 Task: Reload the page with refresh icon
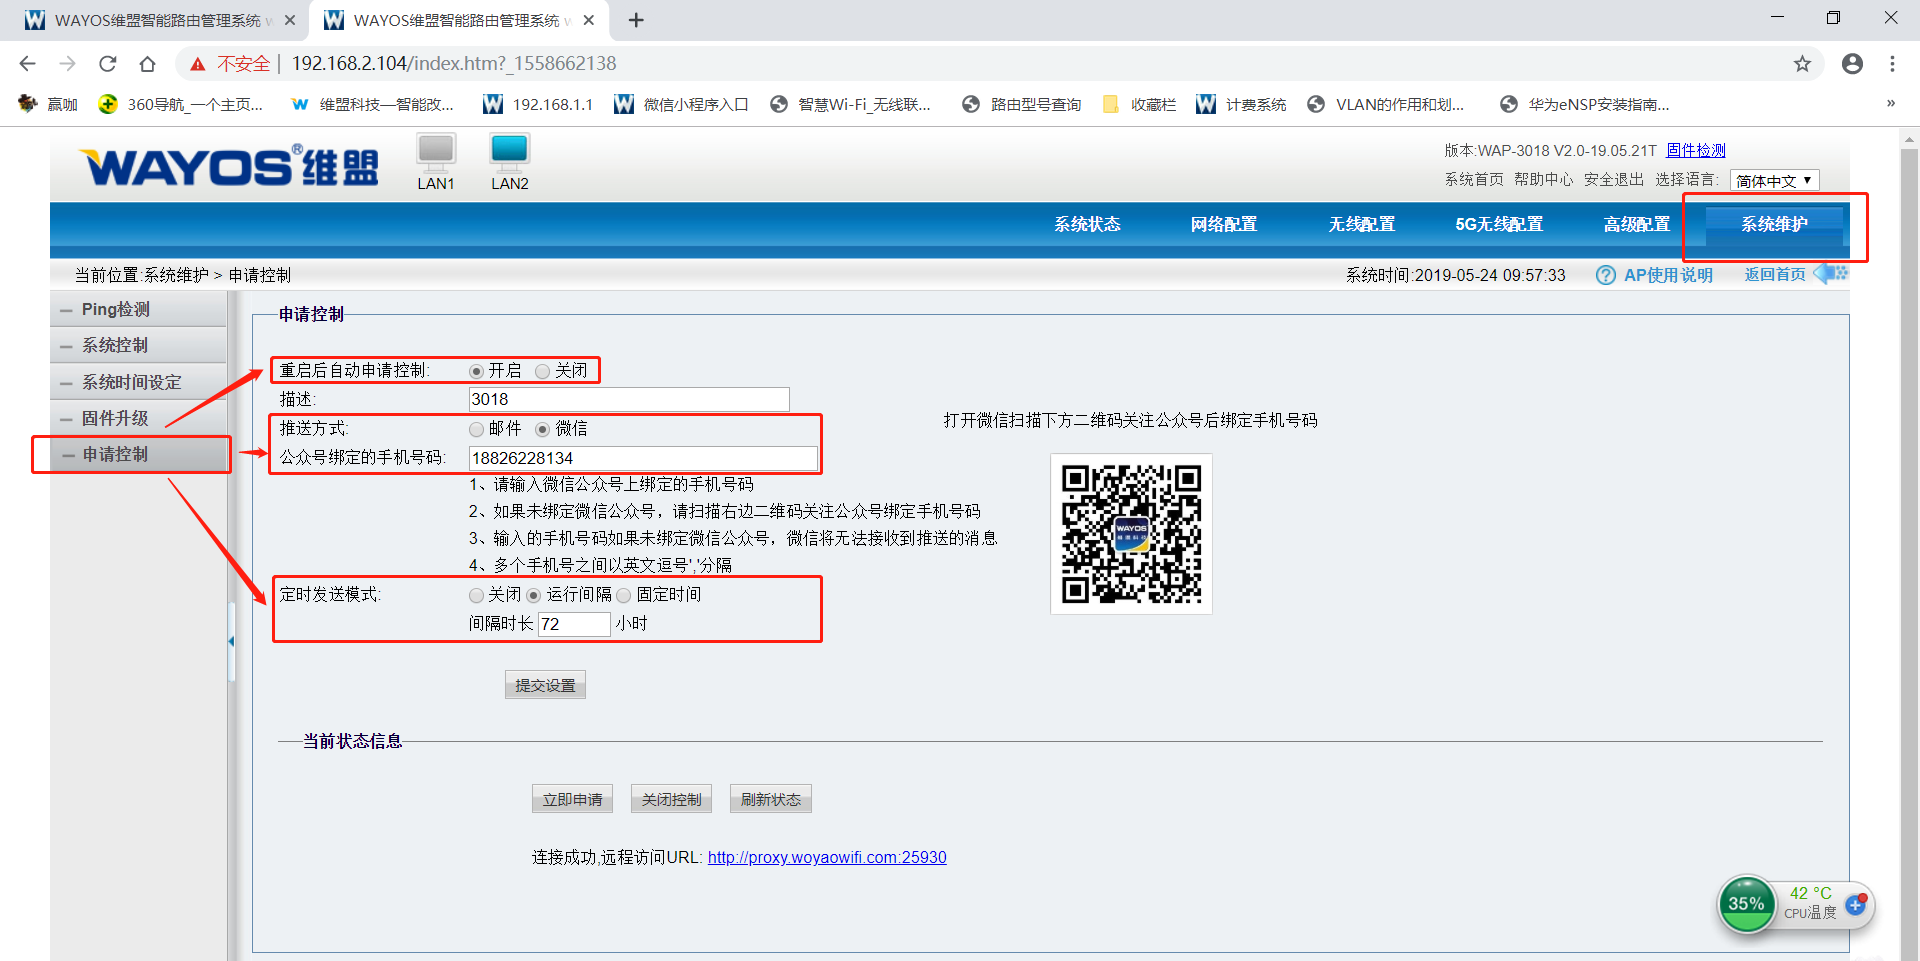click(107, 64)
